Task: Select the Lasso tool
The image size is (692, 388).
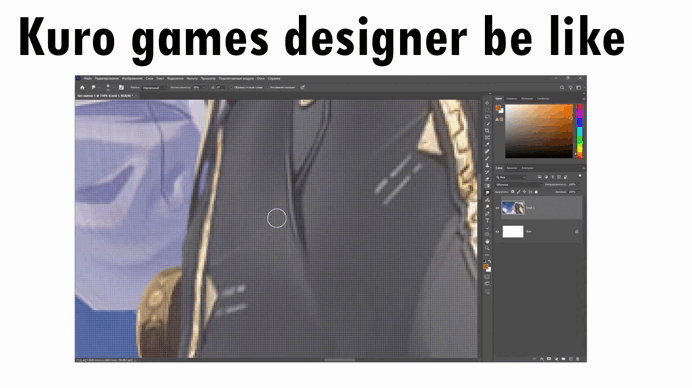Action: pyautogui.click(x=487, y=117)
